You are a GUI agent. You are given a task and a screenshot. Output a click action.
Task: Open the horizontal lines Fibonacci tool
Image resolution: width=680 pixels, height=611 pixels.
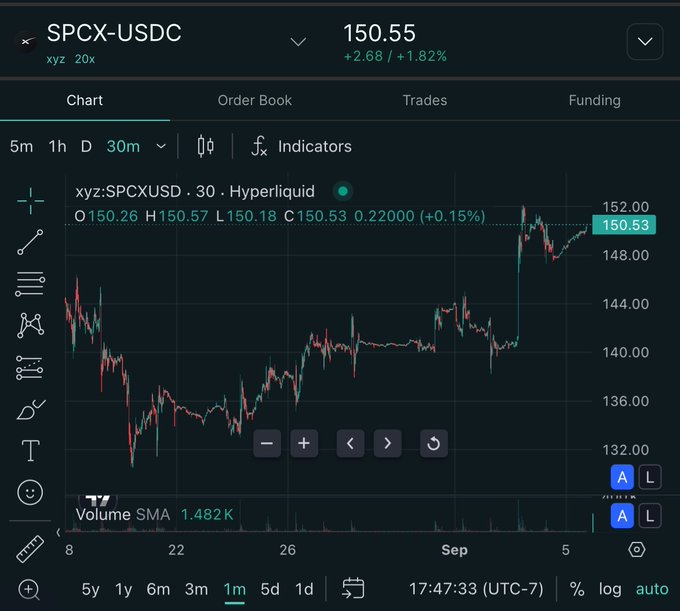[x=30, y=284]
